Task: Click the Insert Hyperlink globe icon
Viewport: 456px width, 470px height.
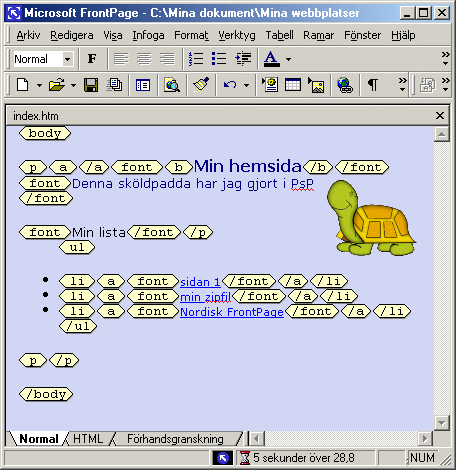Action: click(x=345, y=85)
